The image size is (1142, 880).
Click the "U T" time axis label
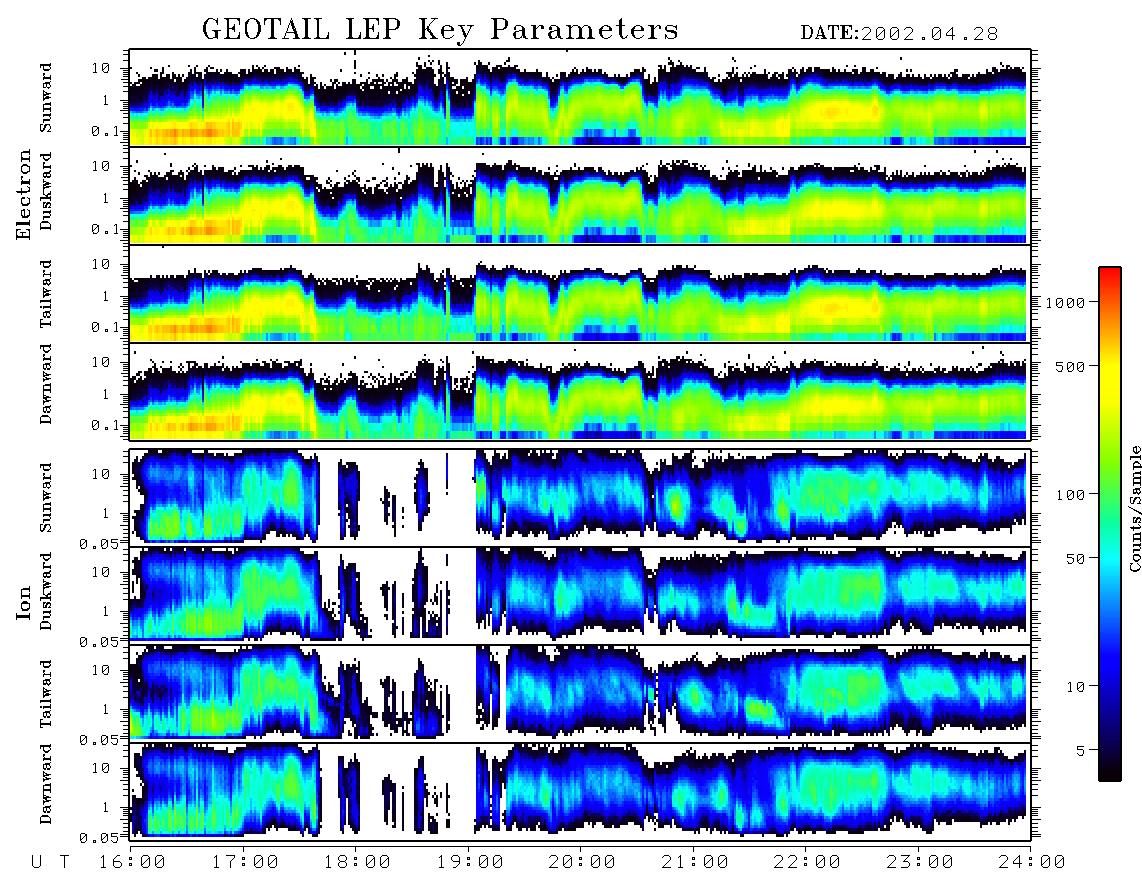tap(50, 863)
